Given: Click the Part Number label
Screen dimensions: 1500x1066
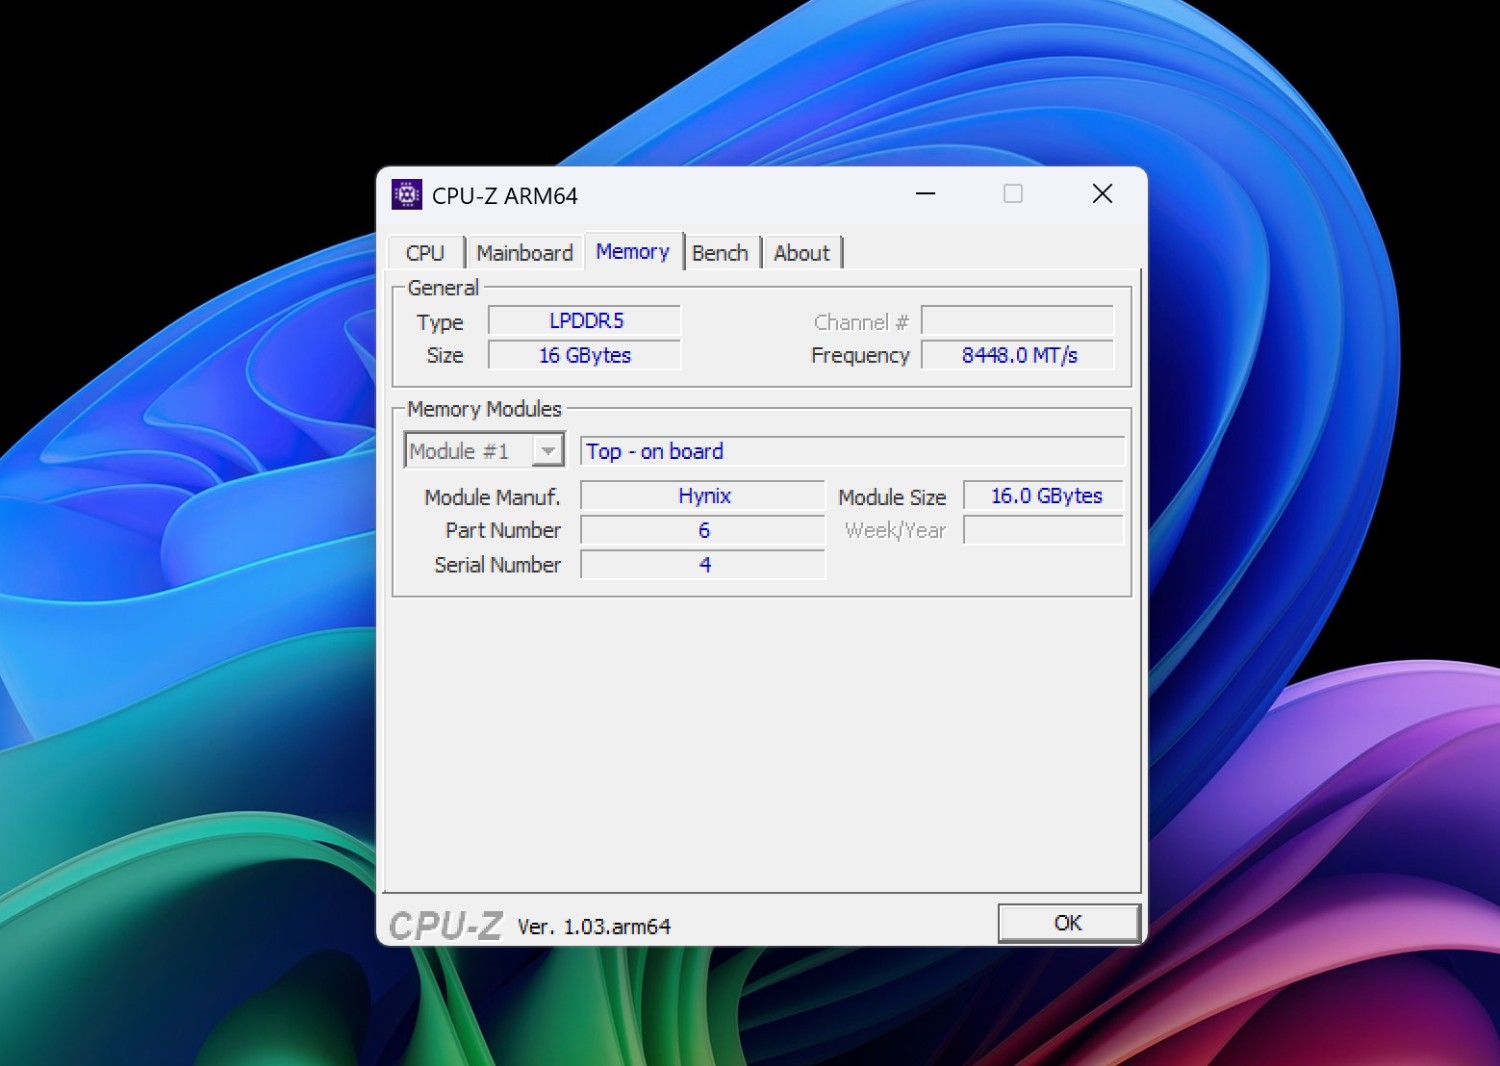Looking at the screenshot, I should pyautogui.click(x=503, y=530).
